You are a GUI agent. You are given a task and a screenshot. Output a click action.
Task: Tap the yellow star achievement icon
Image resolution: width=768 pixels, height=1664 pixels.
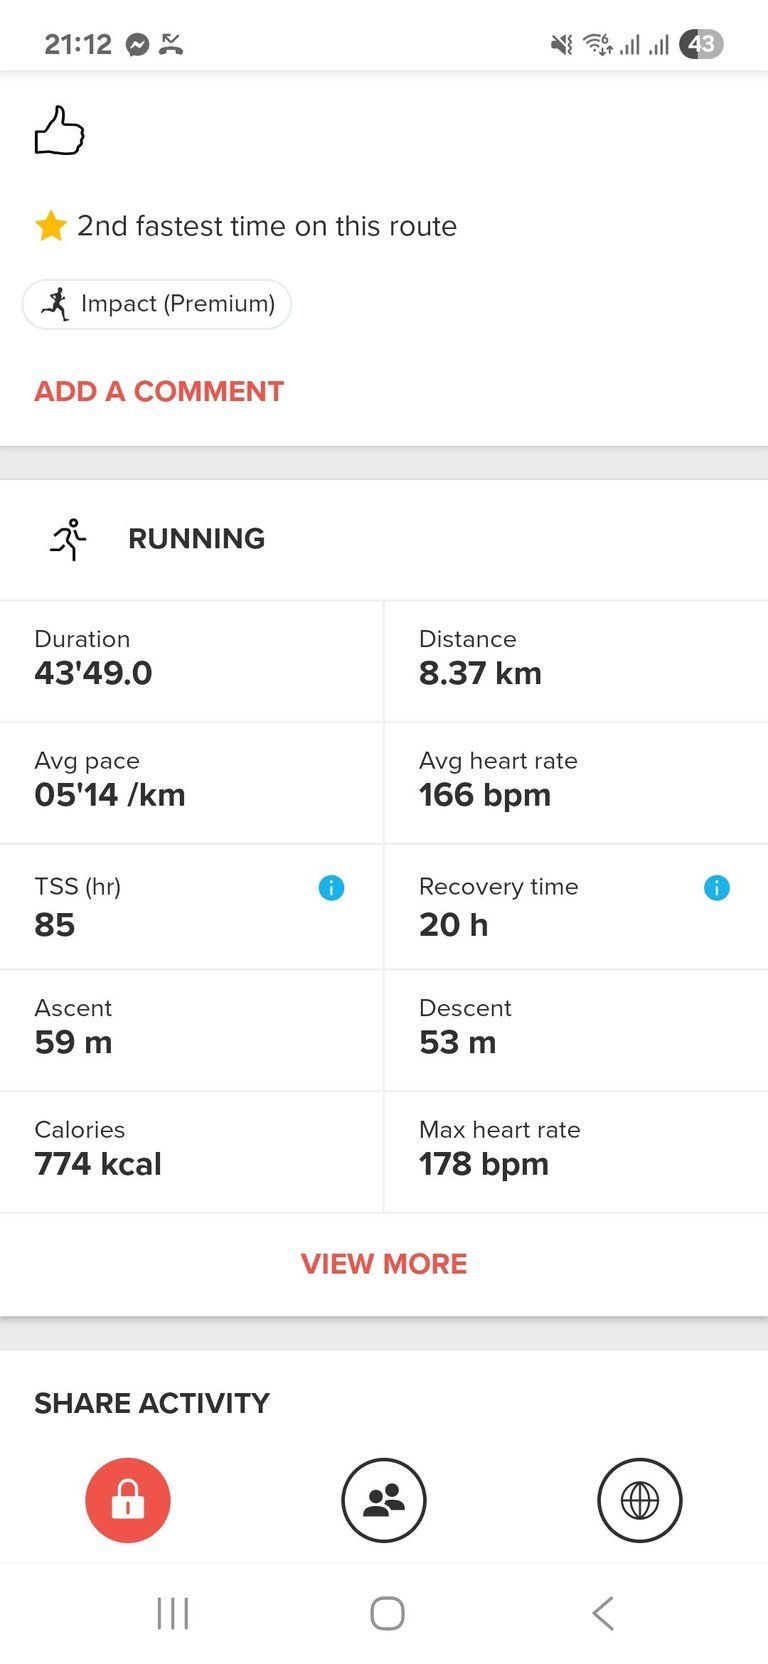point(51,226)
